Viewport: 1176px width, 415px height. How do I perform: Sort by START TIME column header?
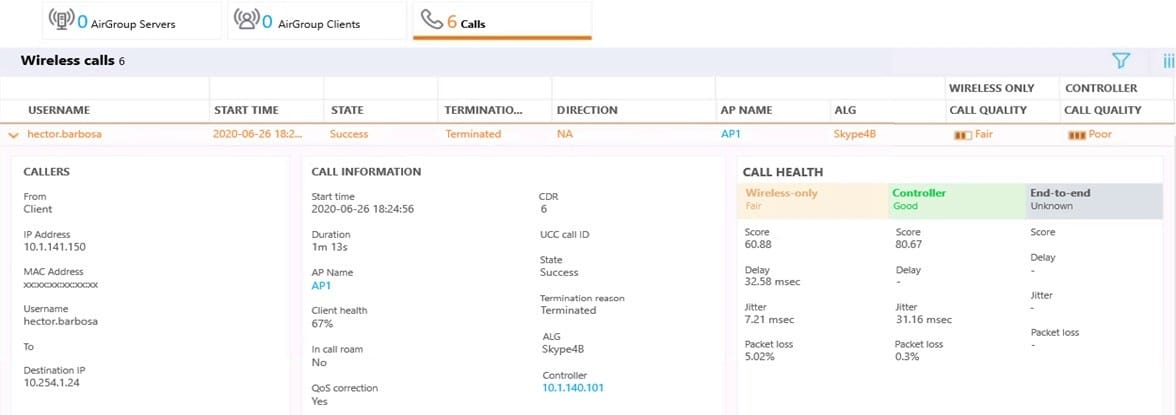246,110
